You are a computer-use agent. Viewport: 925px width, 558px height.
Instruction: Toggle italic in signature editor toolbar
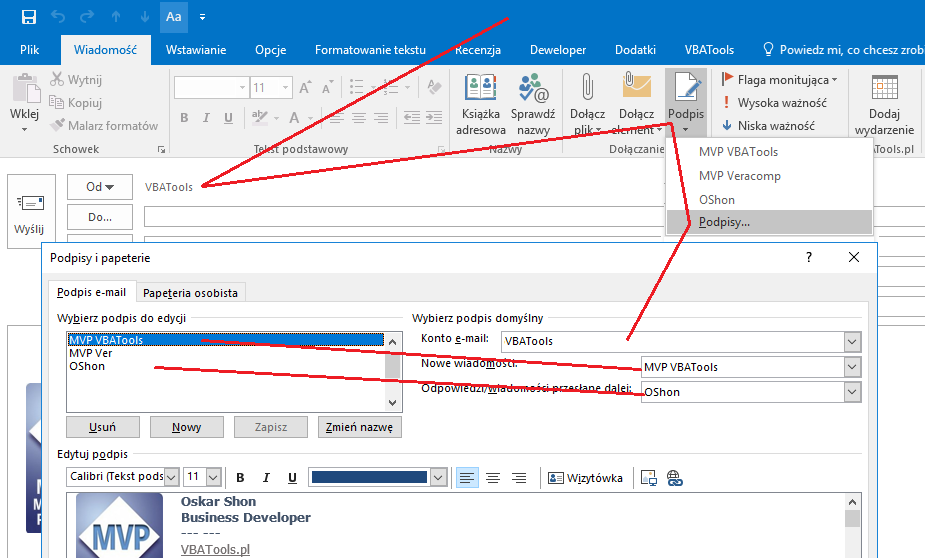tap(266, 478)
